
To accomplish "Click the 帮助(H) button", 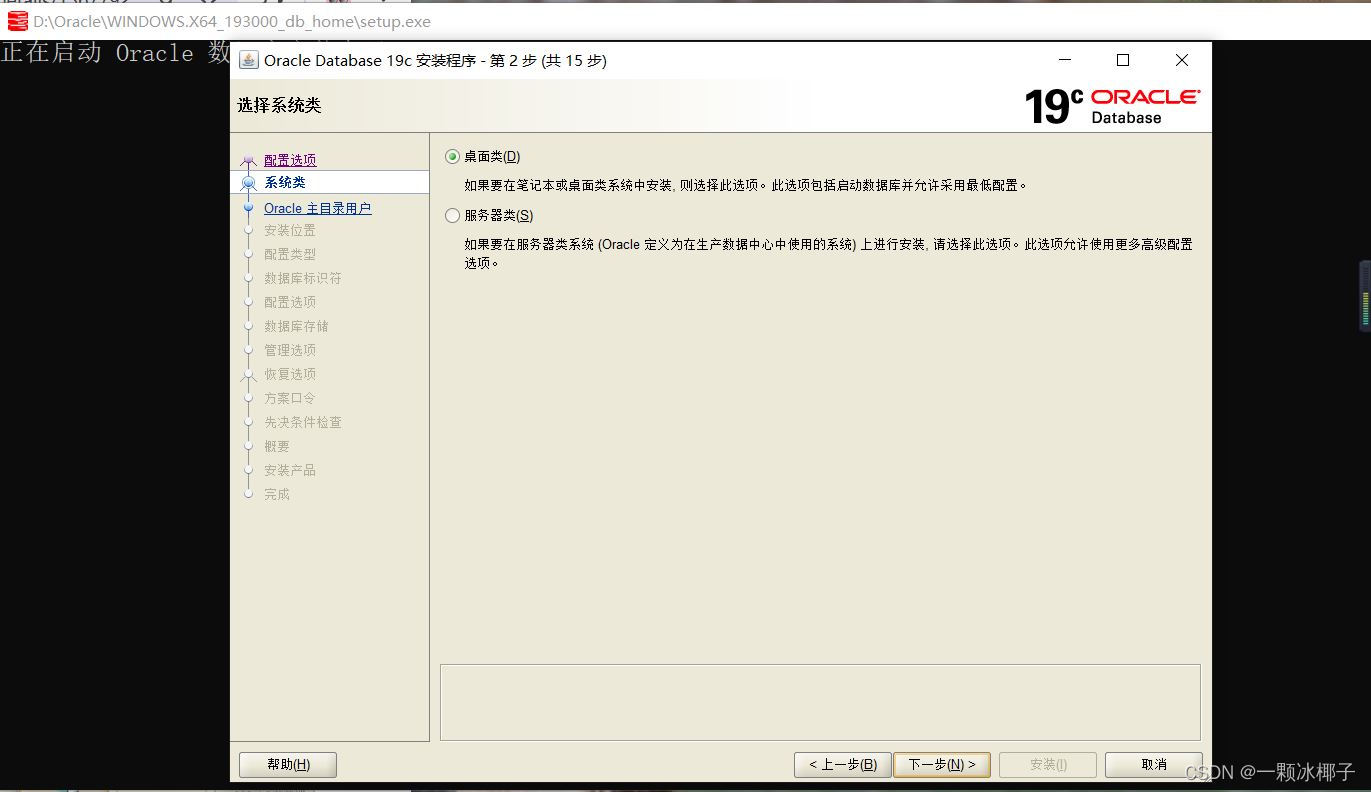I will (x=287, y=764).
